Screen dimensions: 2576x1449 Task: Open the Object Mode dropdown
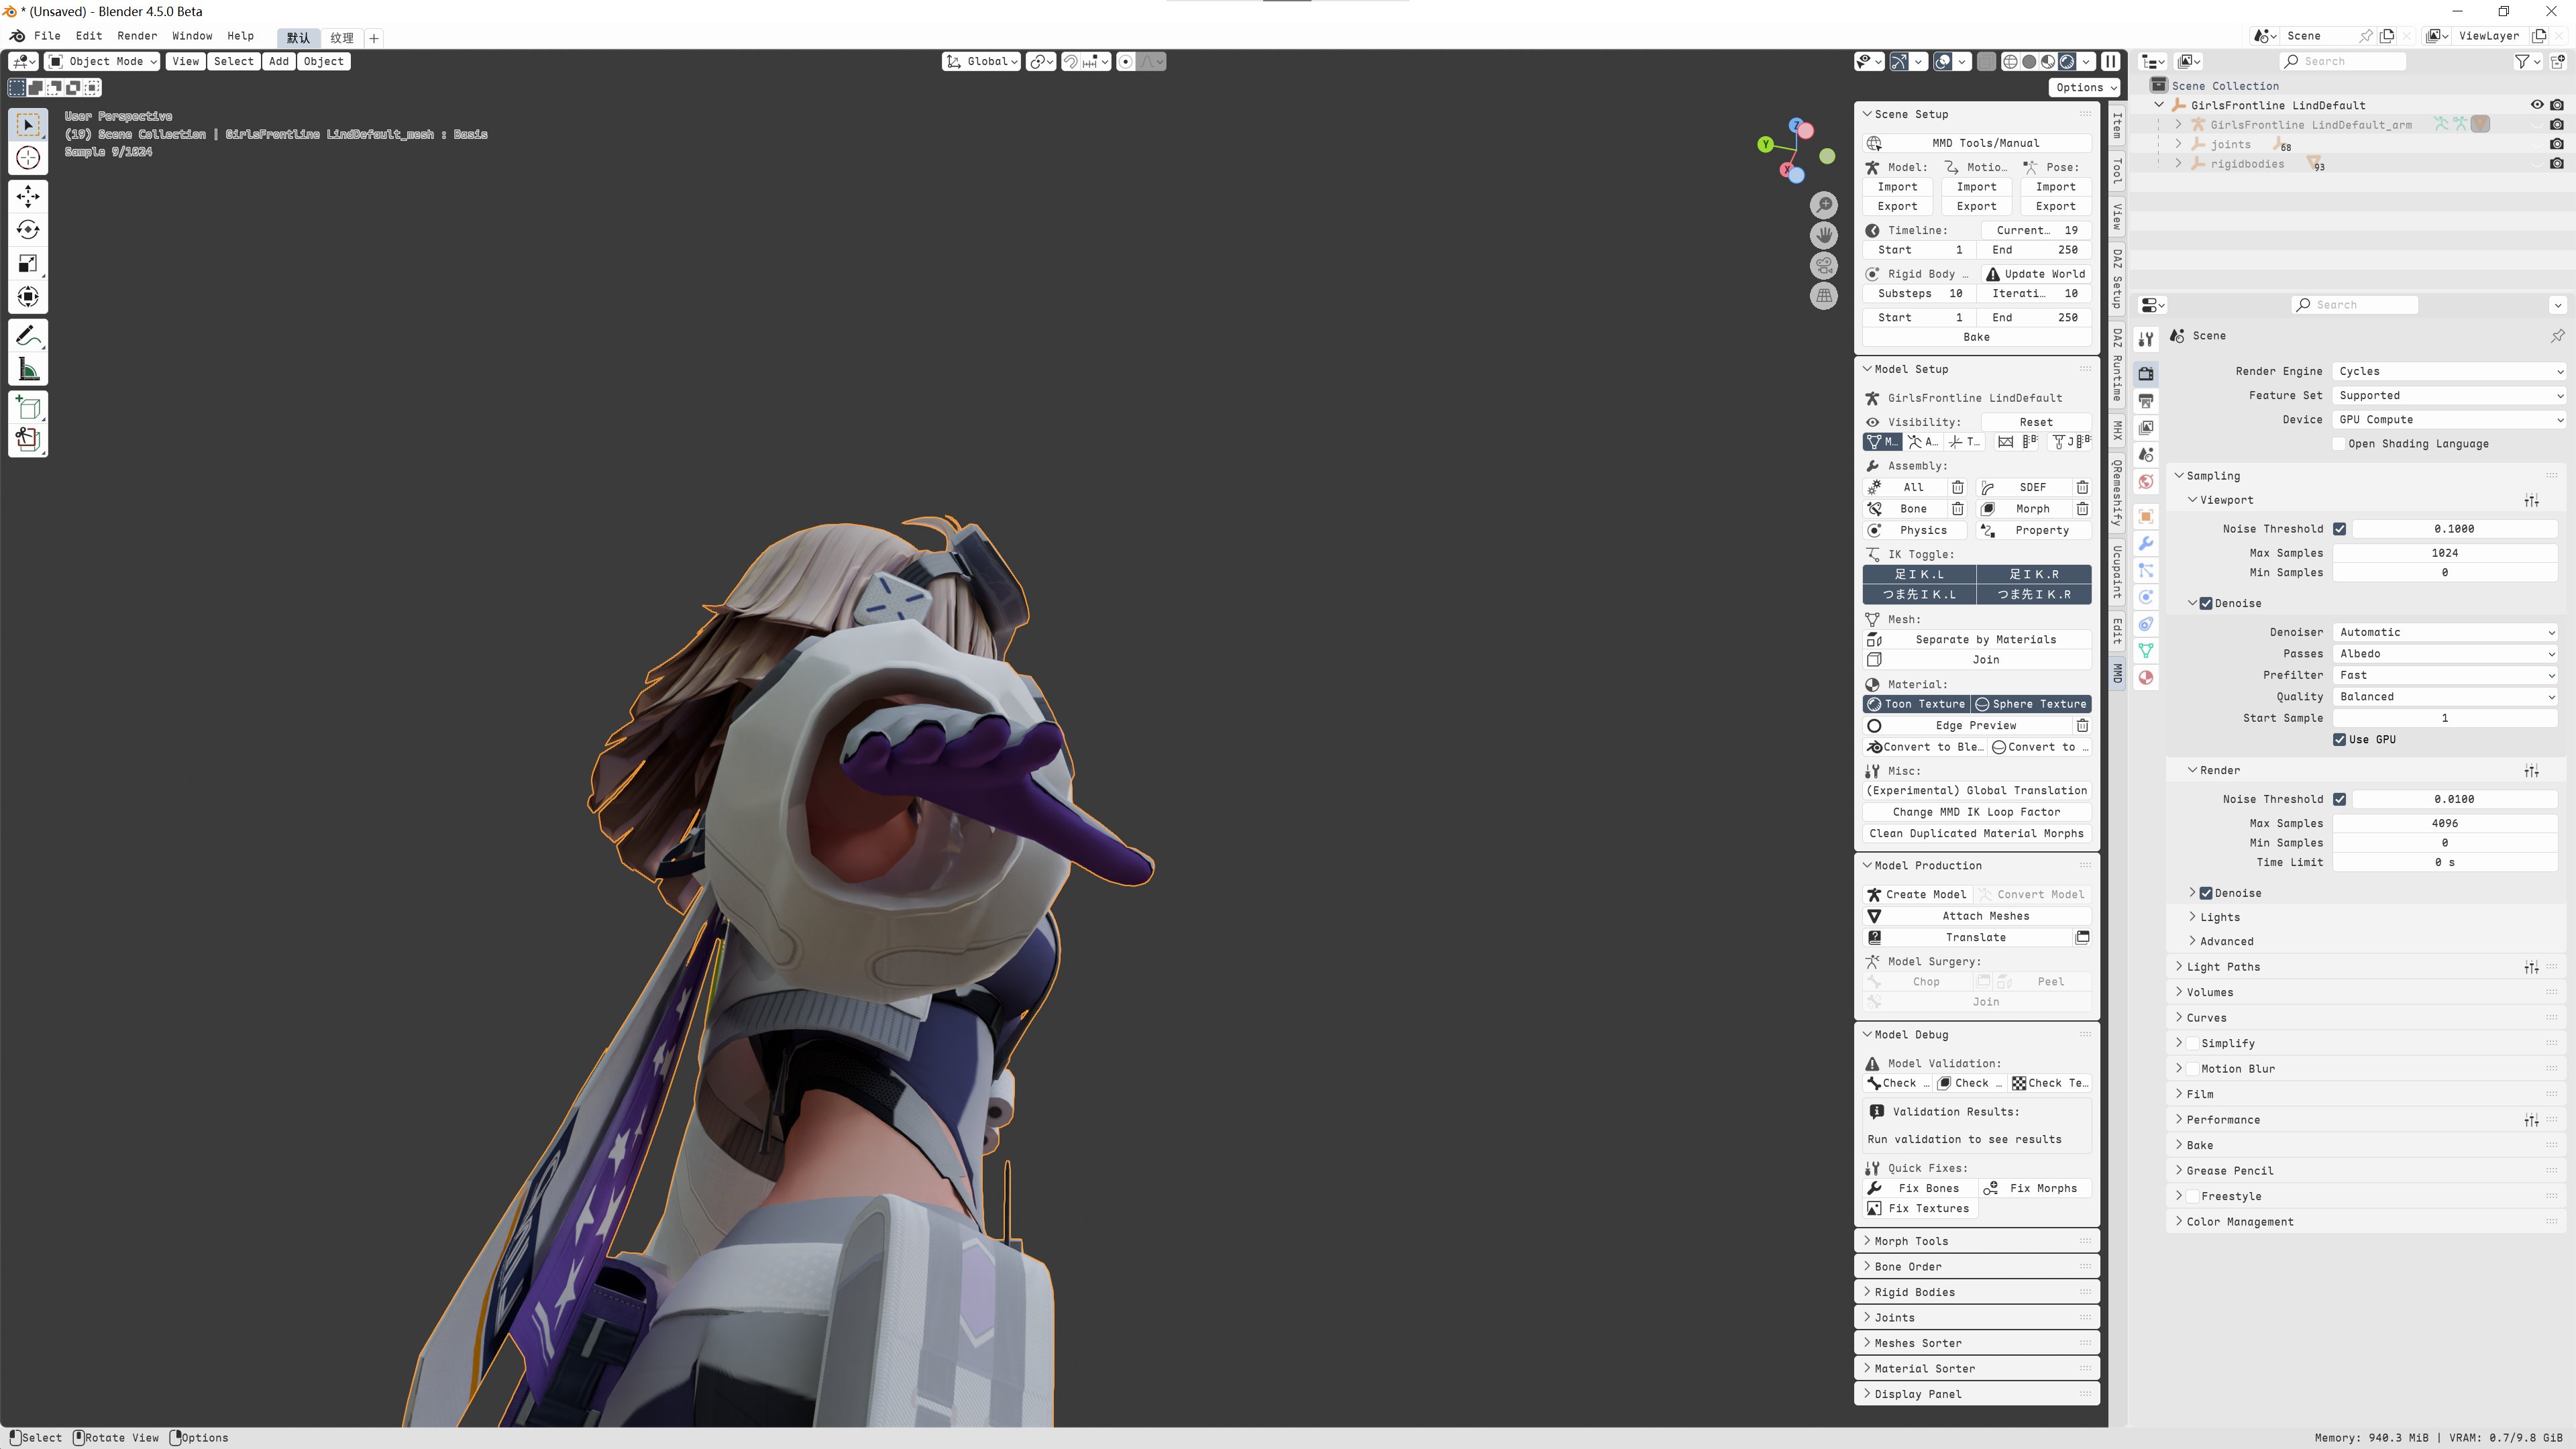[x=103, y=62]
